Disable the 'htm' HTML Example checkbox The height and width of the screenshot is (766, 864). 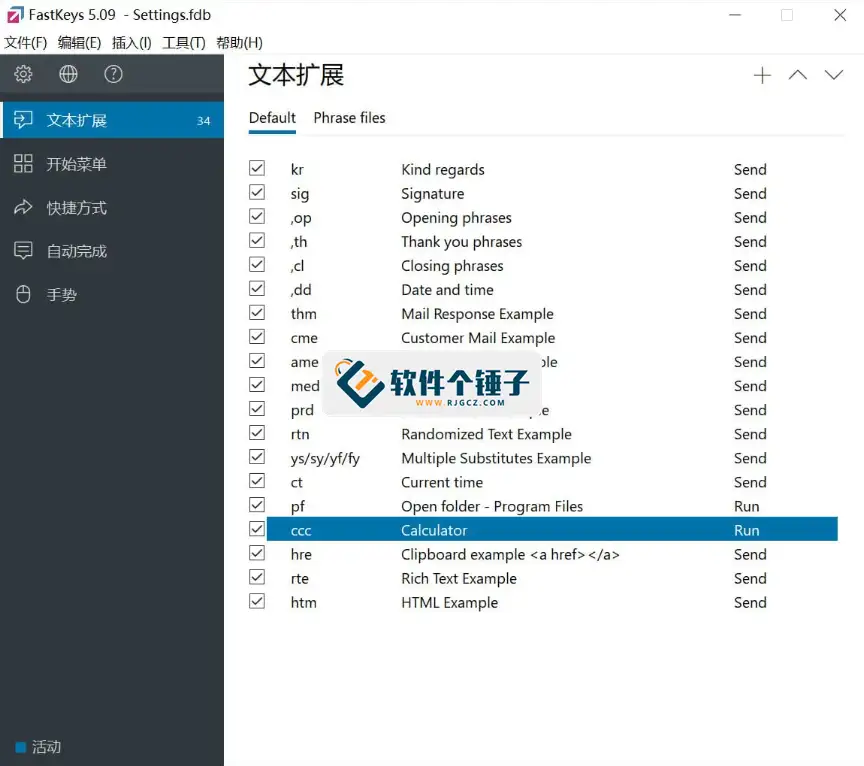[257, 602]
